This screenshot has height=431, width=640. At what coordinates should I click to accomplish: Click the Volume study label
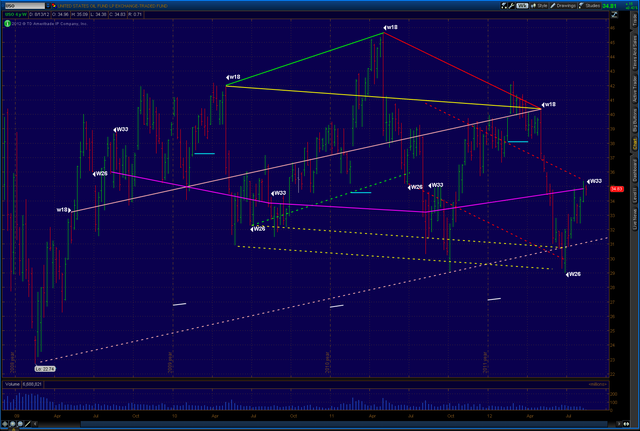[x=12, y=384]
